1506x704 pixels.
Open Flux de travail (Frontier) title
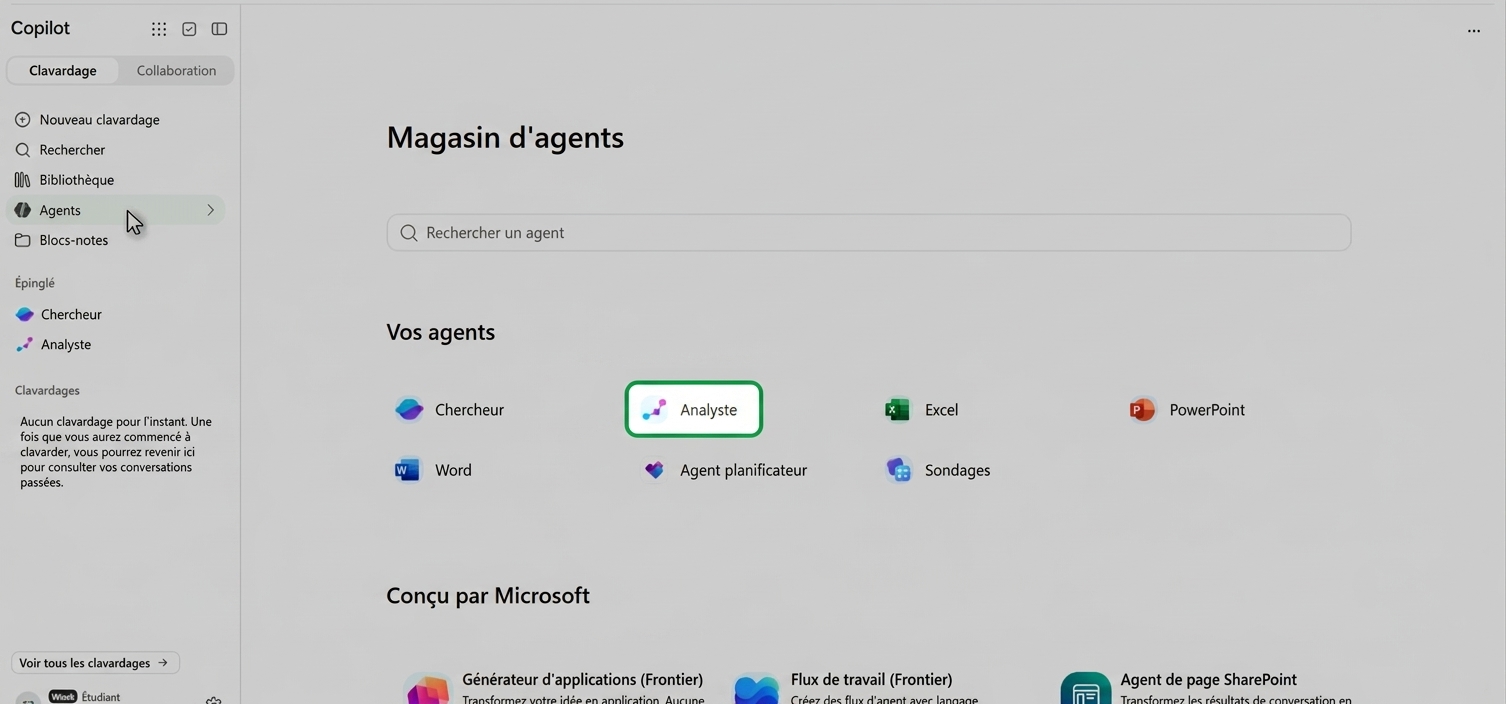pos(871,679)
